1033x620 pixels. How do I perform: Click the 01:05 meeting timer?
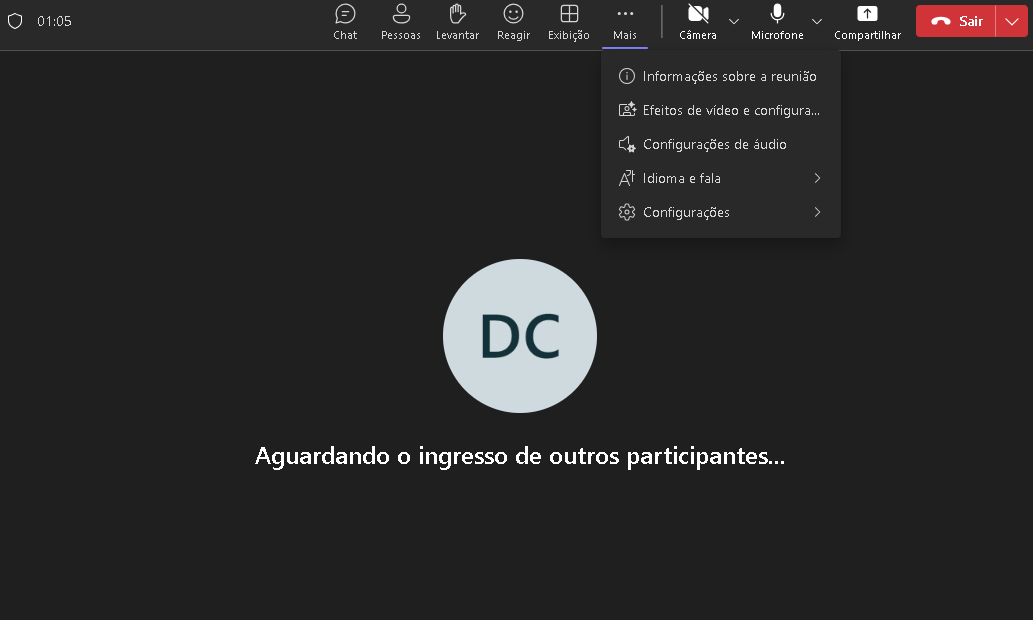(x=54, y=21)
